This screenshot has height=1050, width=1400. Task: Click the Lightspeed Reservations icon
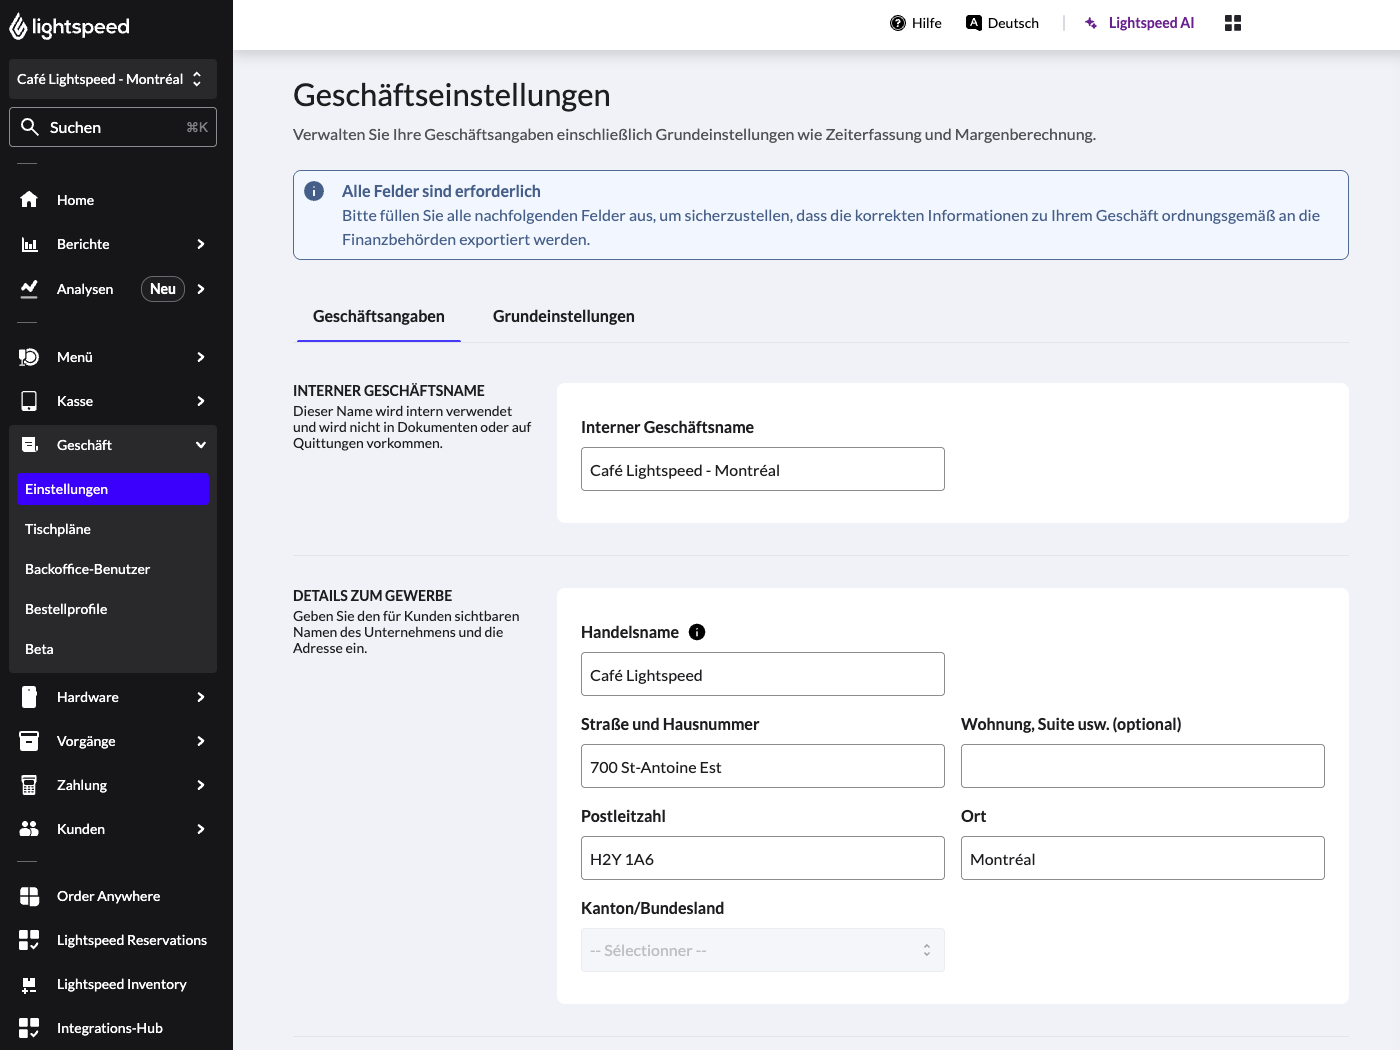(29, 940)
